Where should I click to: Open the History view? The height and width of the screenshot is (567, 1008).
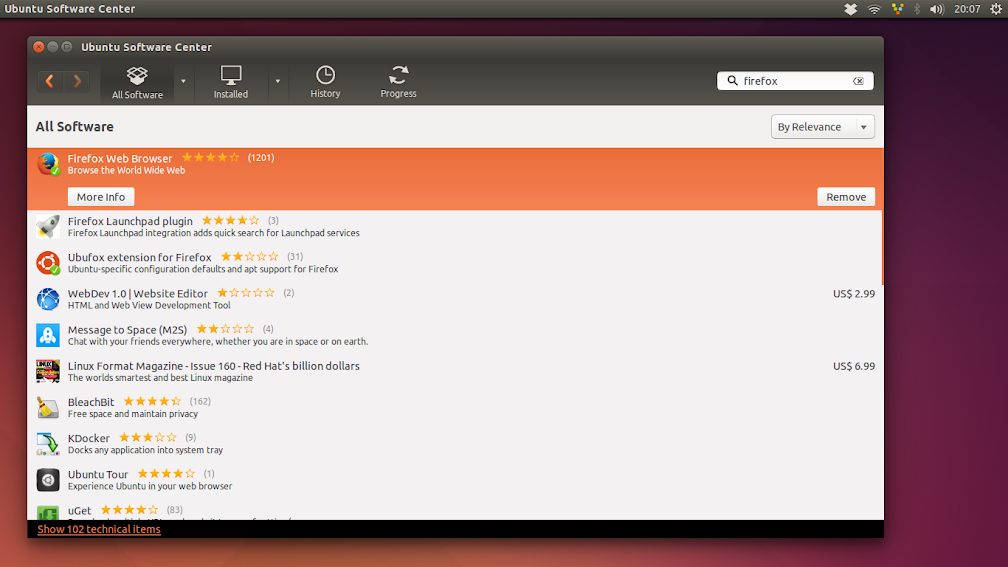(x=325, y=82)
